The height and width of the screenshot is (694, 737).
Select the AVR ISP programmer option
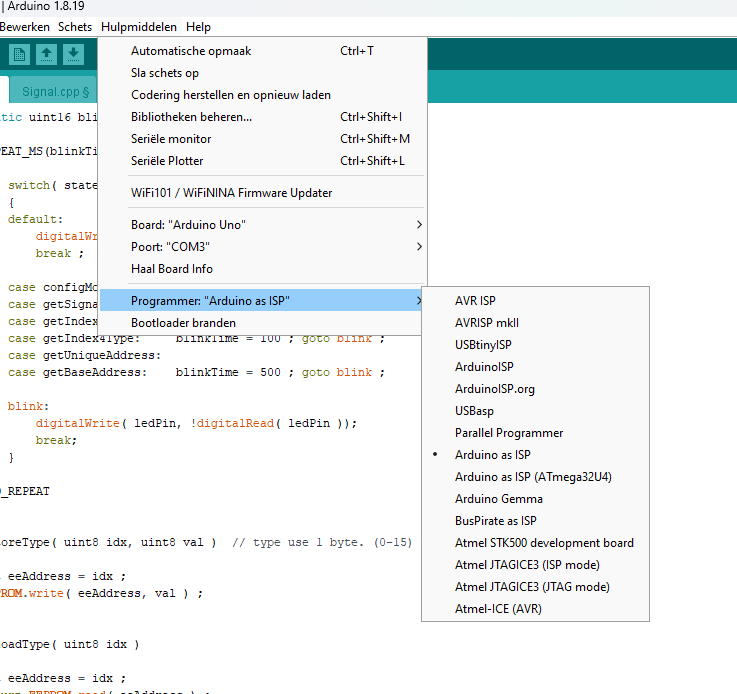pyautogui.click(x=475, y=301)
